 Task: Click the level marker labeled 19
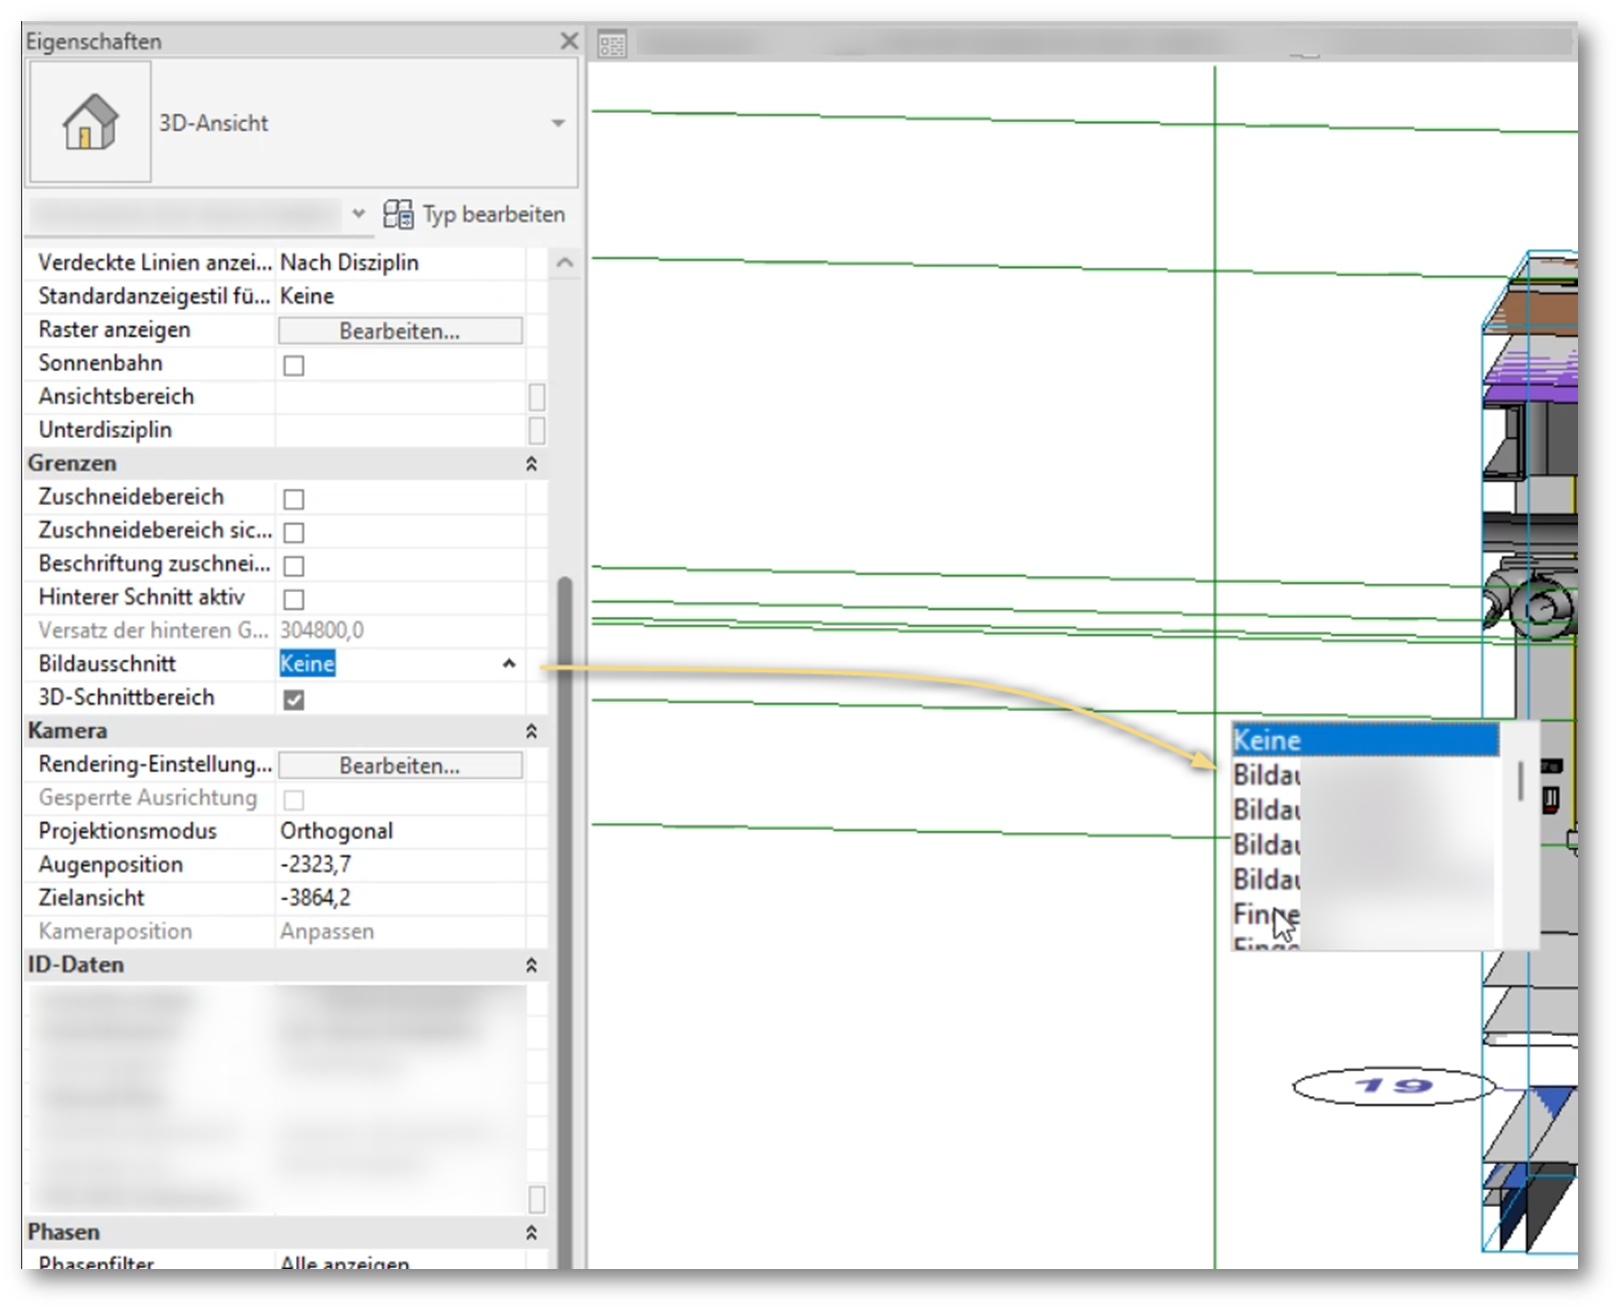1393,1086
